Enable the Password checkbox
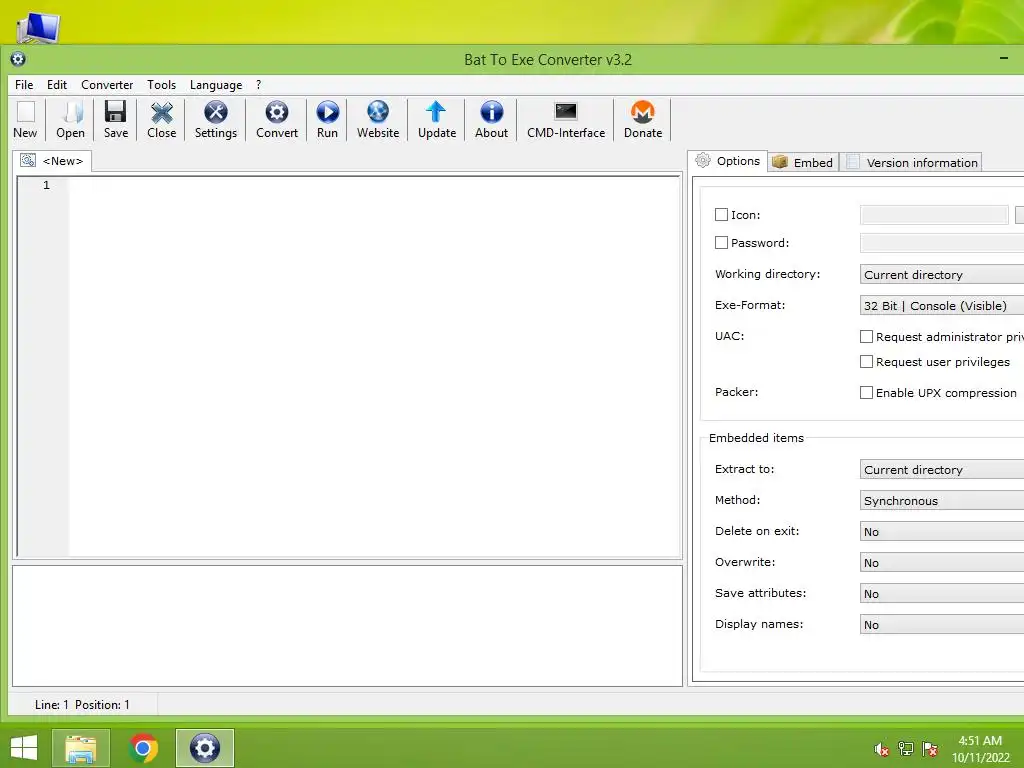 point(721,243)
